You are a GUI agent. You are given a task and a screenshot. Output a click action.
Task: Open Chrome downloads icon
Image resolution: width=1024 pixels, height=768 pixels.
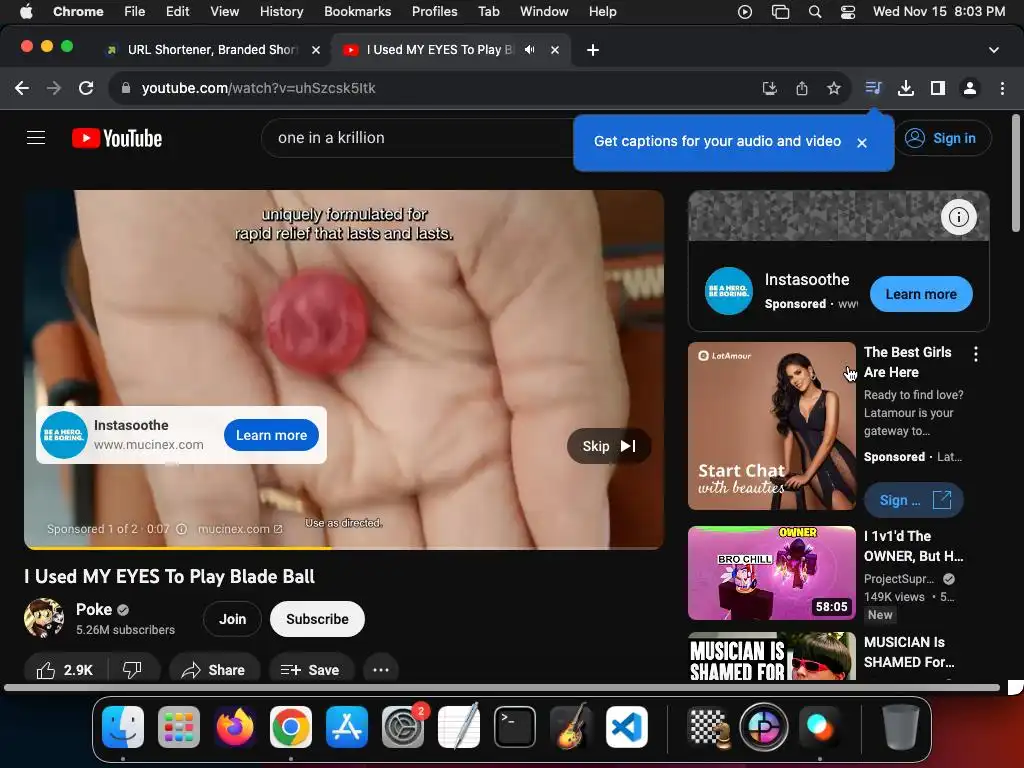point(906,88)
